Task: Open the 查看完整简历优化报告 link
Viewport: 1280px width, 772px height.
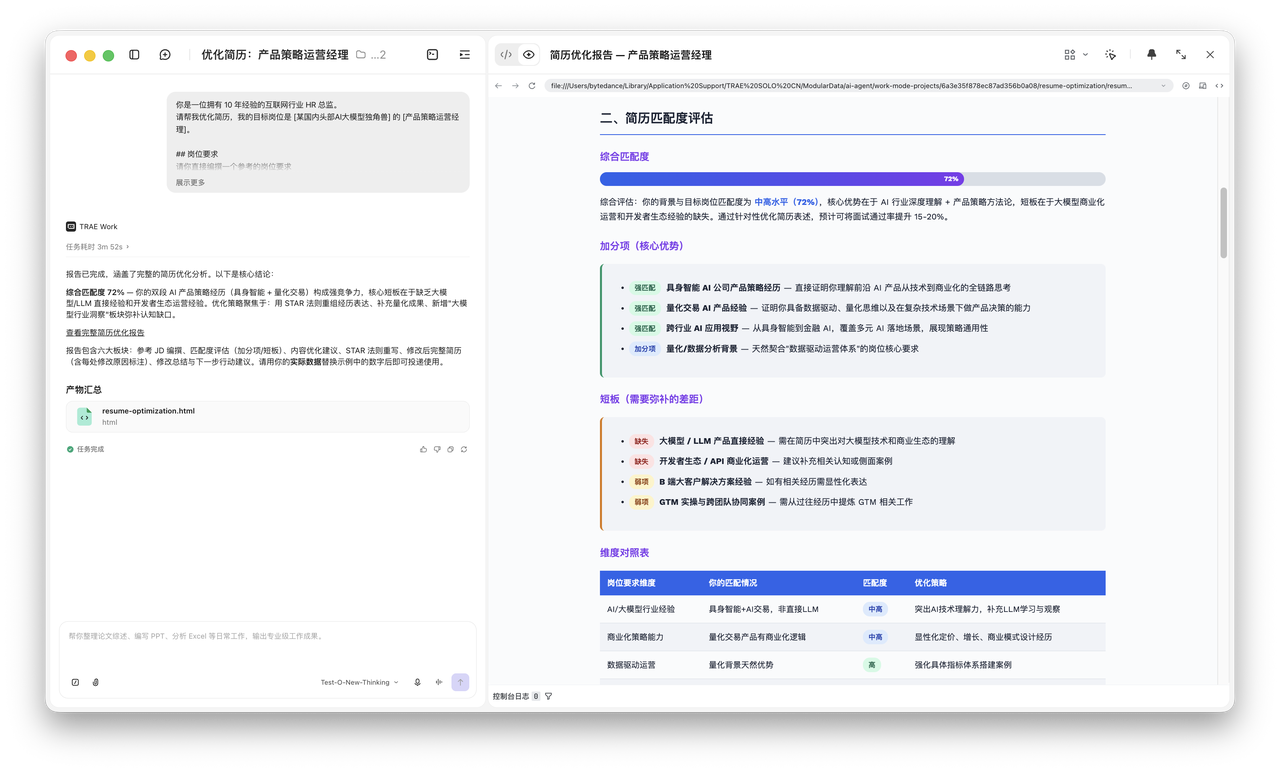Action: coord(105,333)
